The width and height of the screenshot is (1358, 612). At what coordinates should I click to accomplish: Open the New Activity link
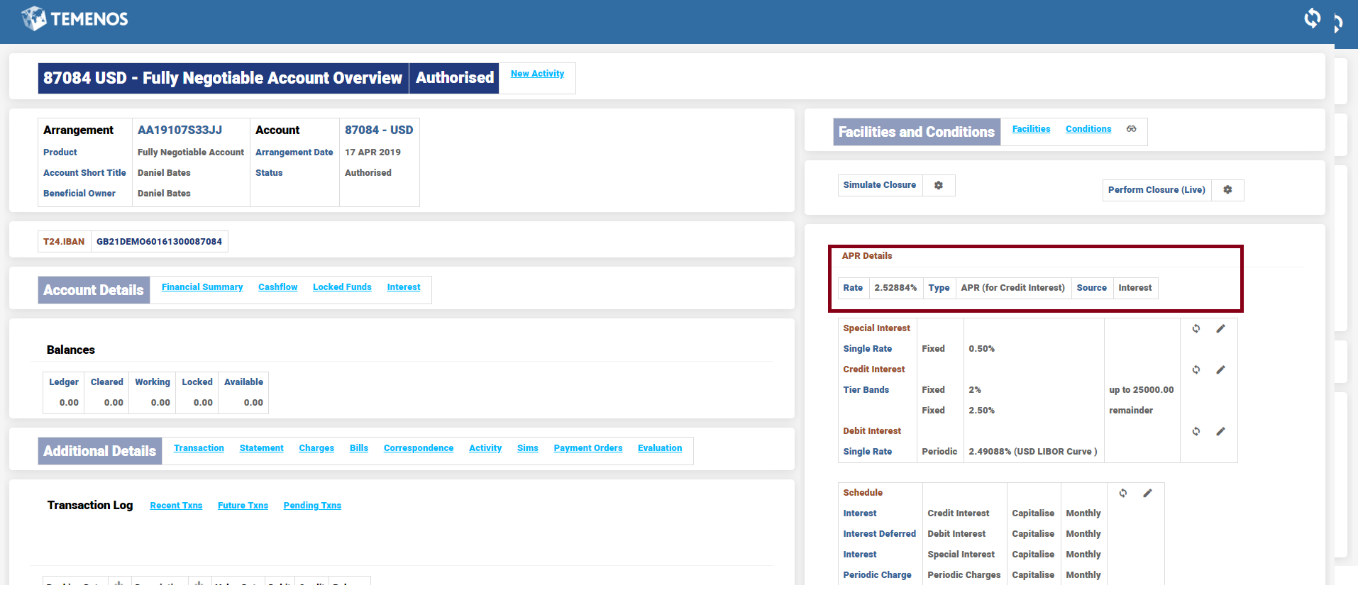537,74
